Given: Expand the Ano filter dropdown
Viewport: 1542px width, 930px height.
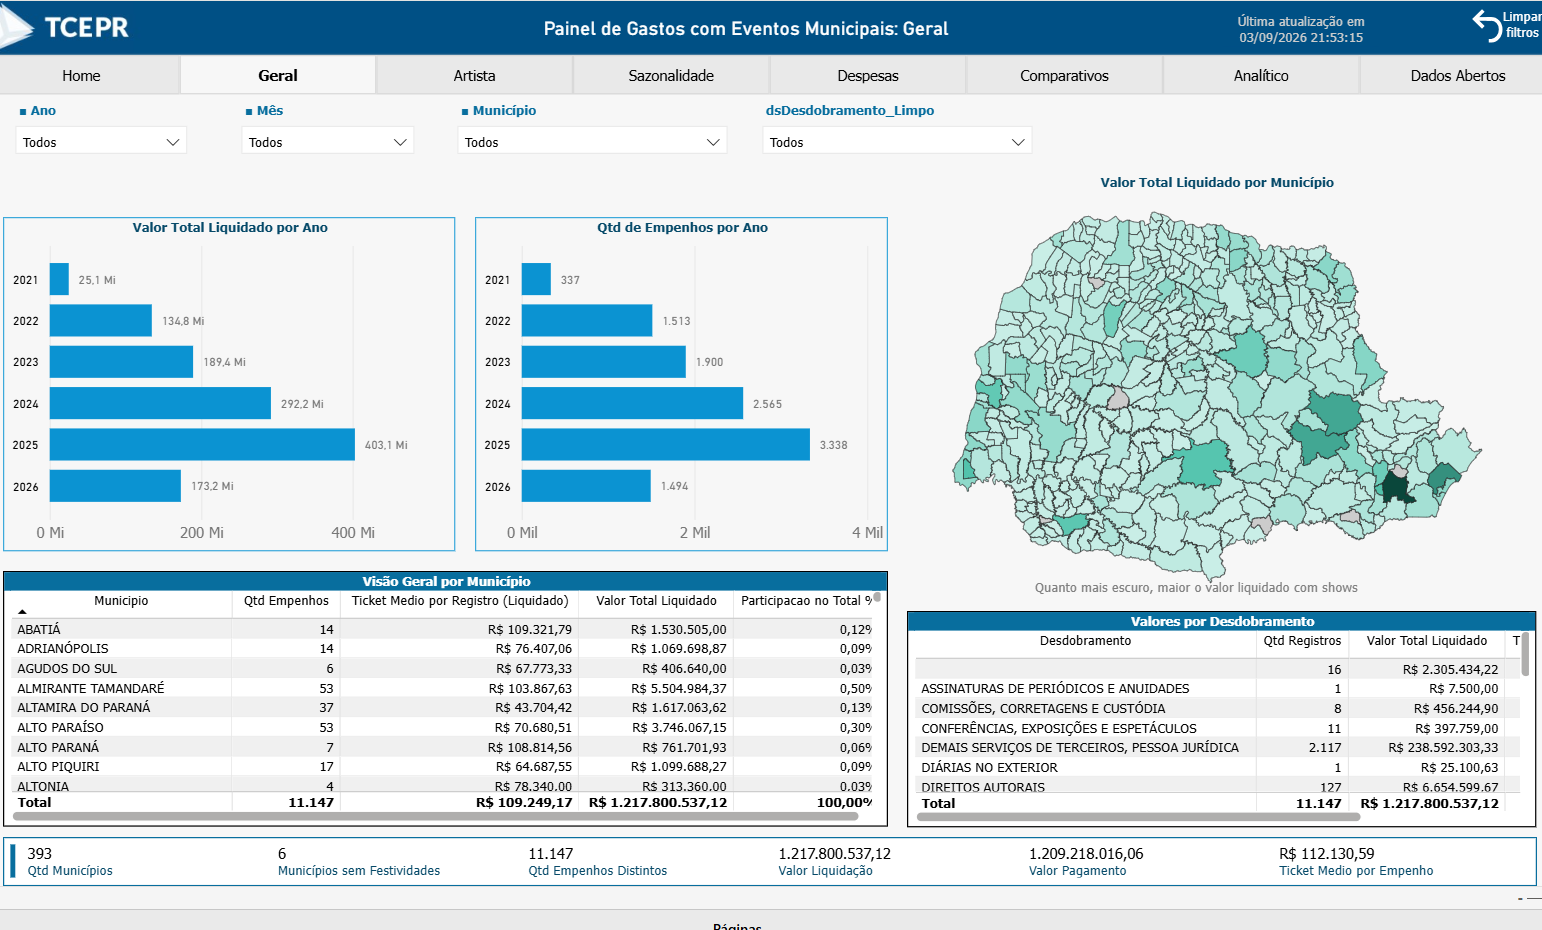Looking at the screenshot, I should coord(101,142).
